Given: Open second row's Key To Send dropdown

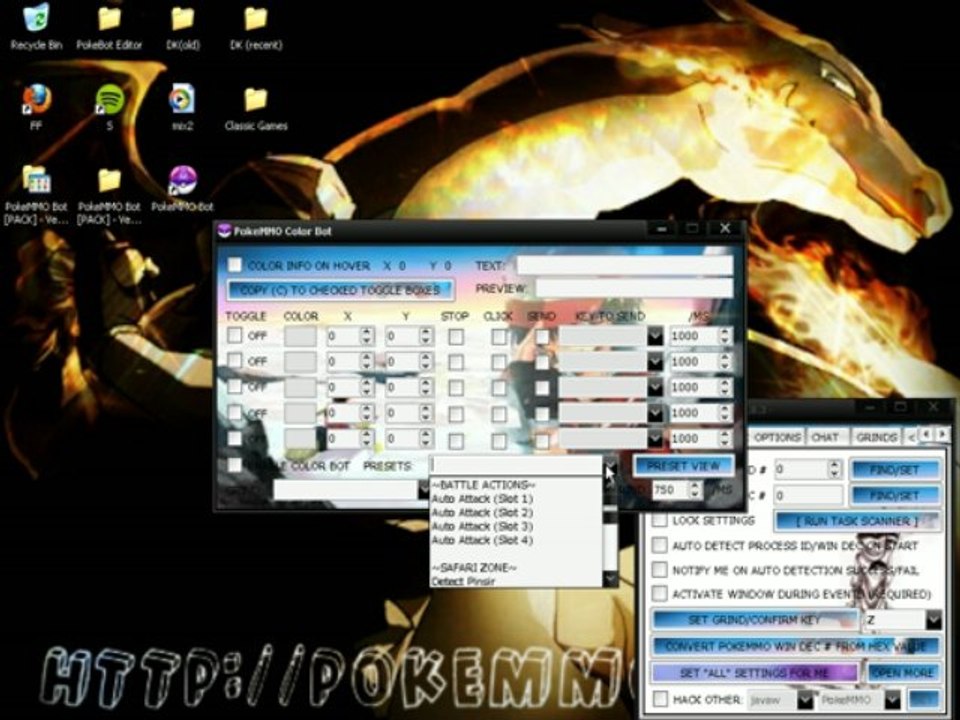Looking at the screenshot, I should (x=654, y=361).
